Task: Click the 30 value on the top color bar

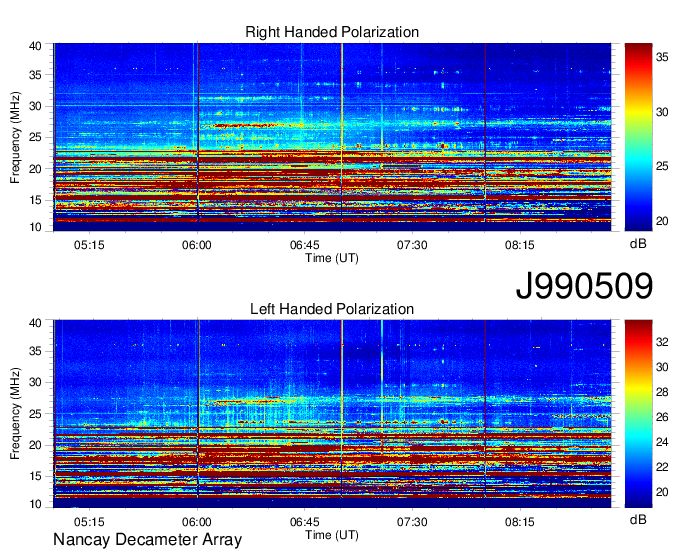Action: point(662,112)
